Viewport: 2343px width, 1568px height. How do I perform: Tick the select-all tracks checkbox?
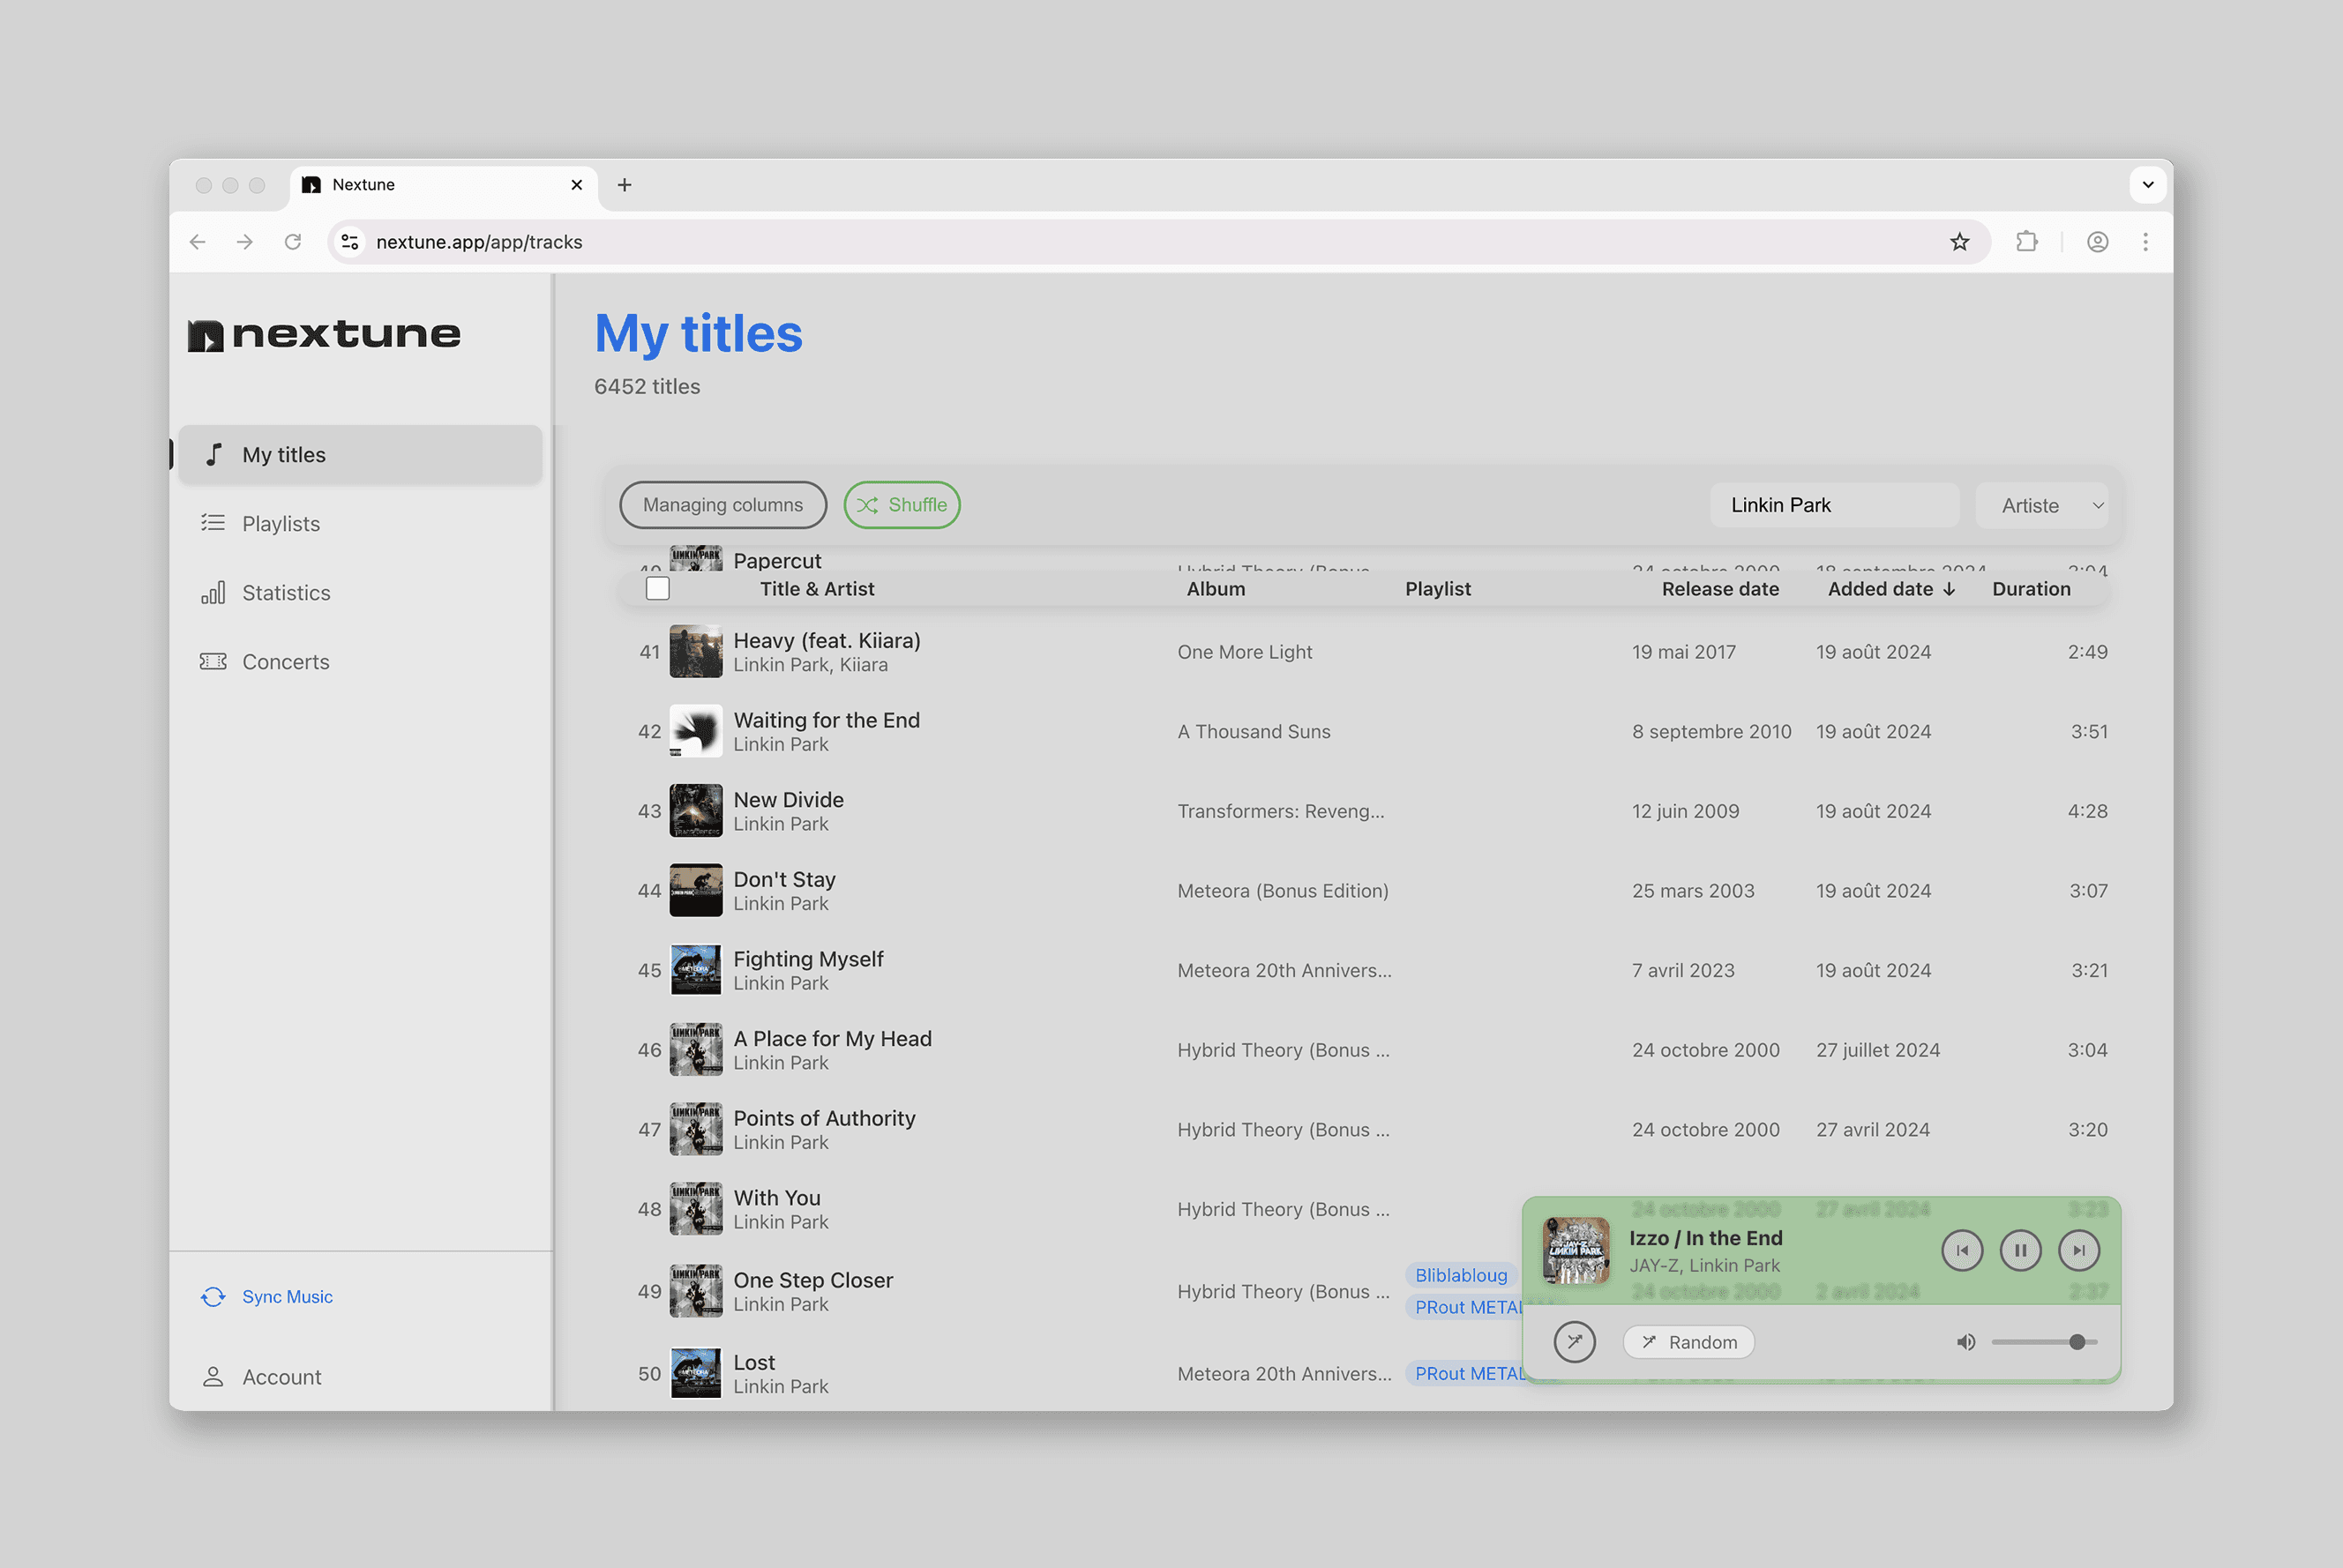coord(658,589)
